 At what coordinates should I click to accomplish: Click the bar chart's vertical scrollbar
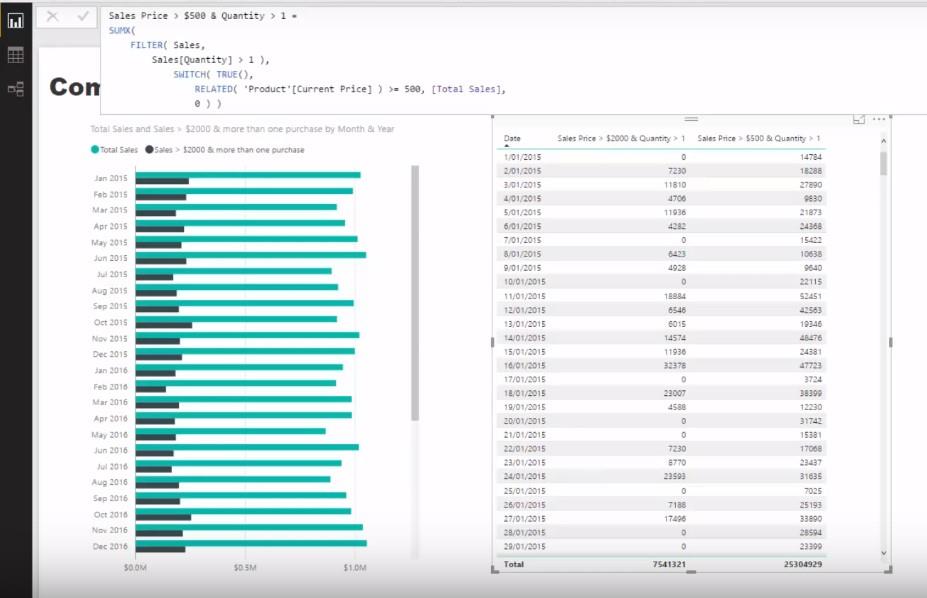415,293
